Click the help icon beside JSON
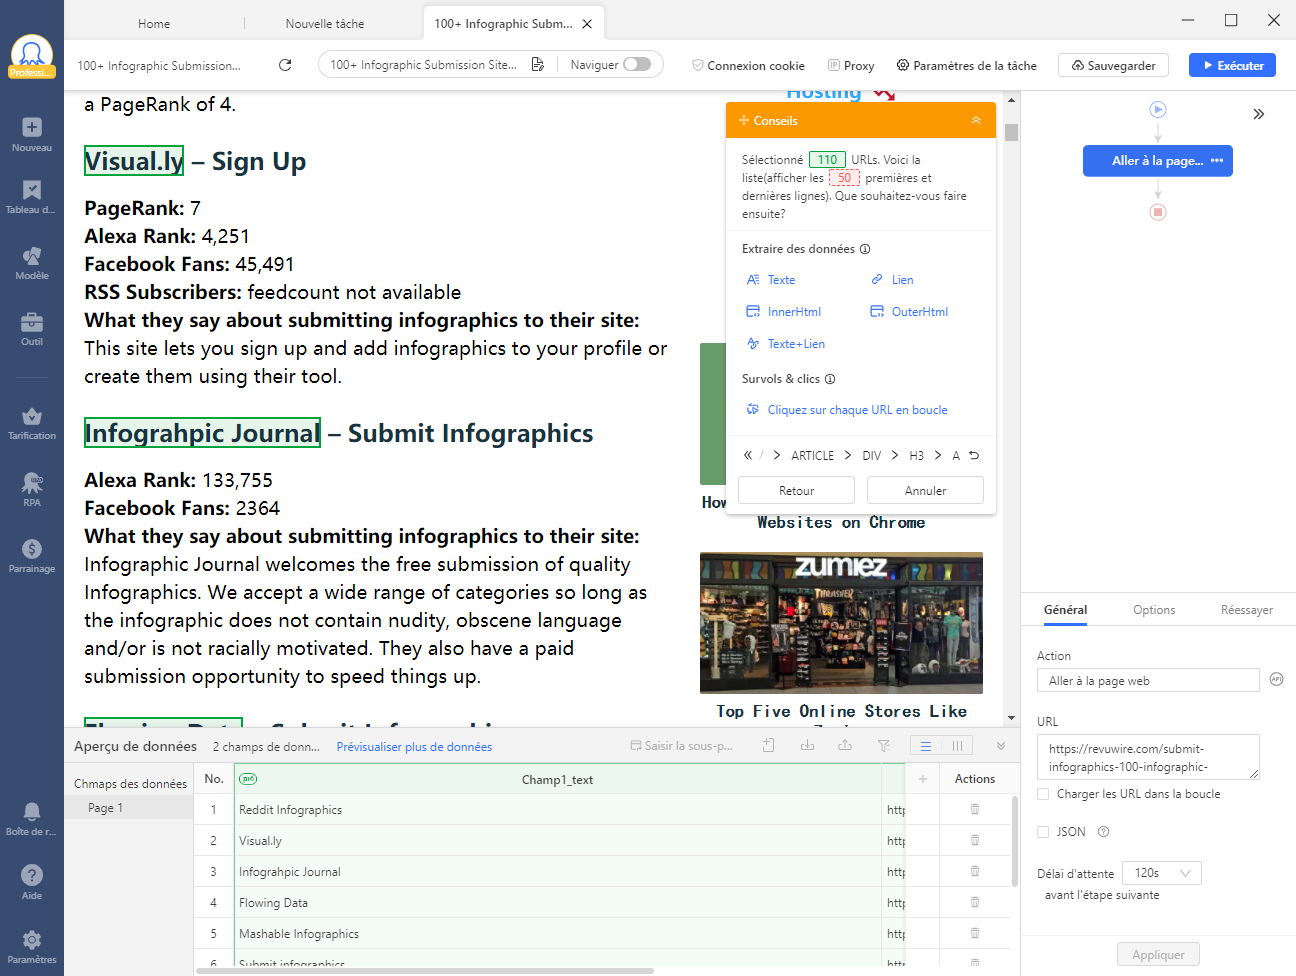Screen dimensions: 1296x976 (x=1104, y=832)
